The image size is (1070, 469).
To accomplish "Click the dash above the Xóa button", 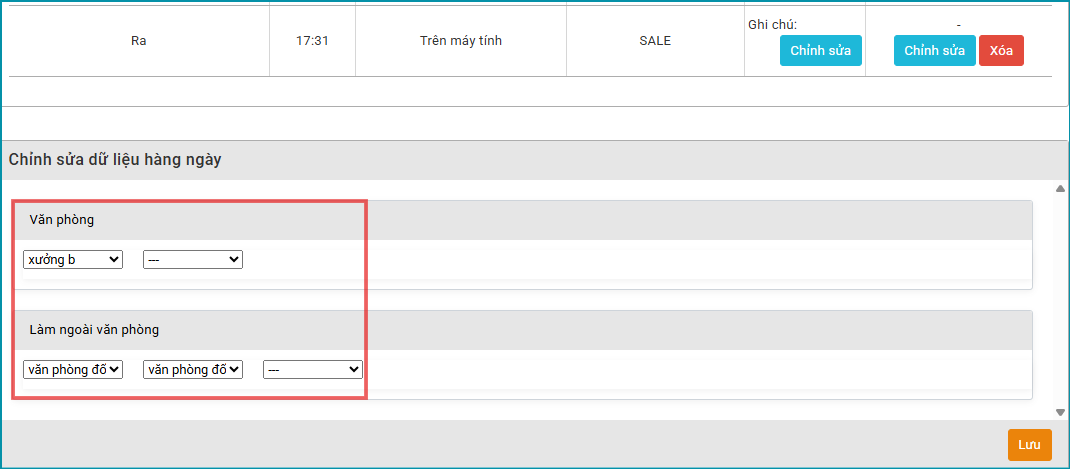I will coord(958,24).
